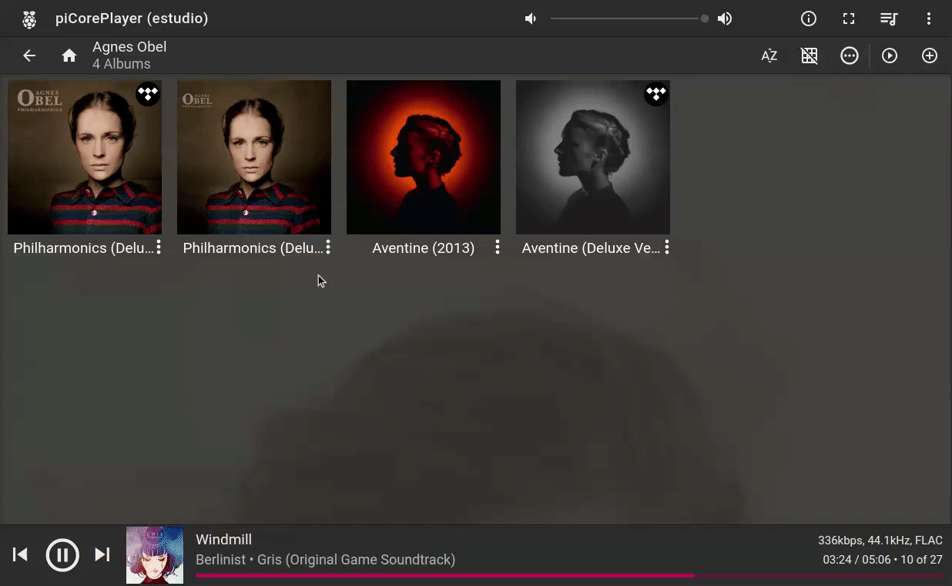Open the Aventine (2013) red album cover

pyautogui.click(x=423, y=157)
